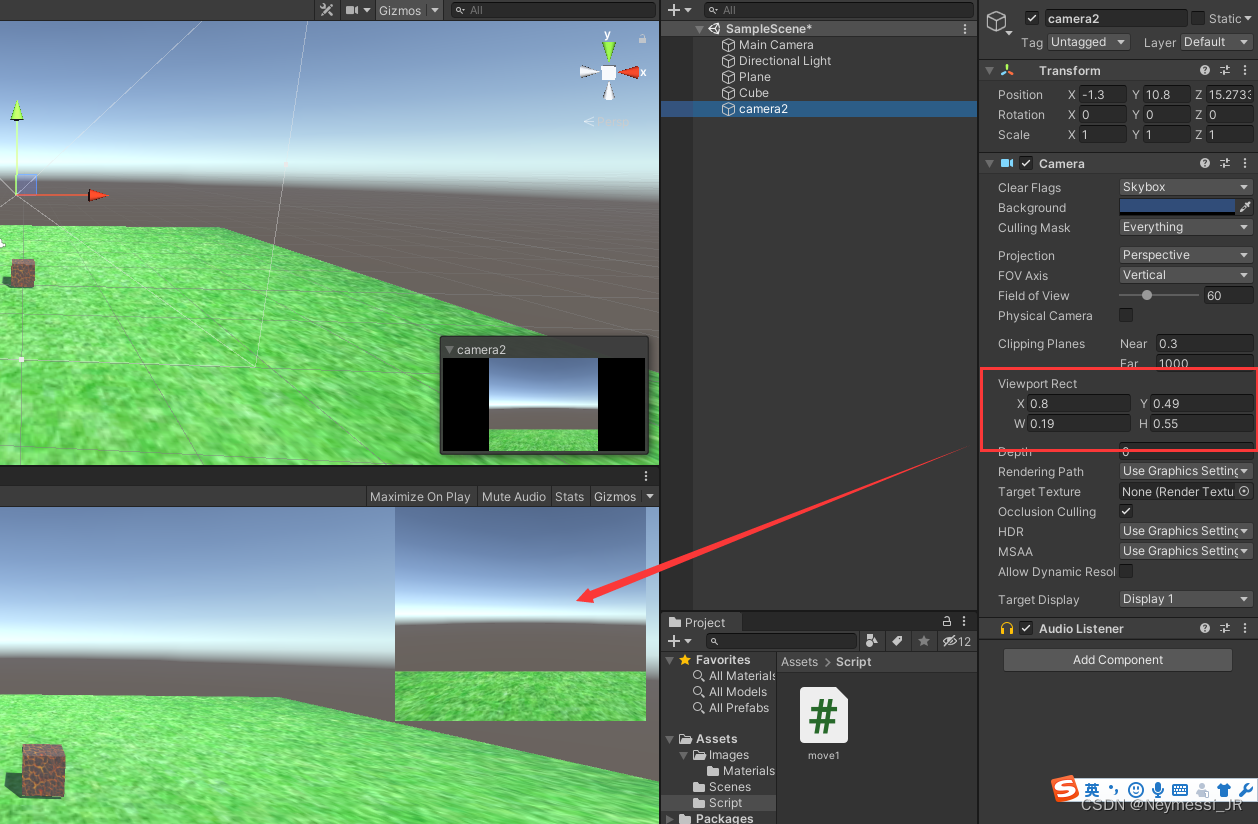Open Camera component presets icon

1225,163
